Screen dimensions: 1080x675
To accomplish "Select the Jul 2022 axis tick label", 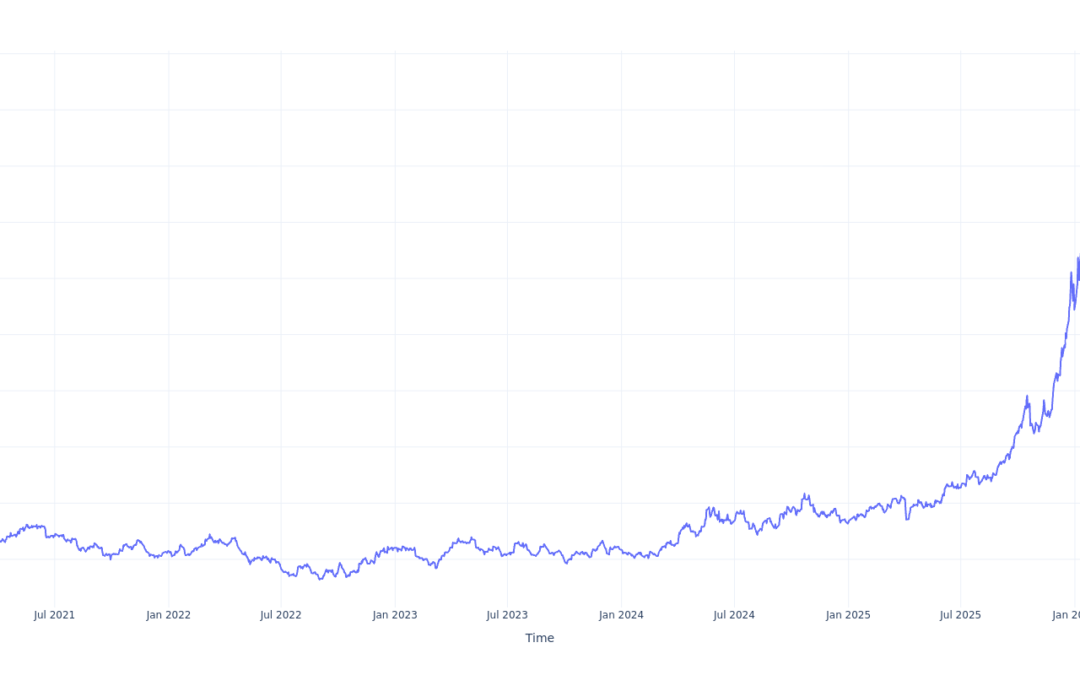I will (x=281, y=615).
